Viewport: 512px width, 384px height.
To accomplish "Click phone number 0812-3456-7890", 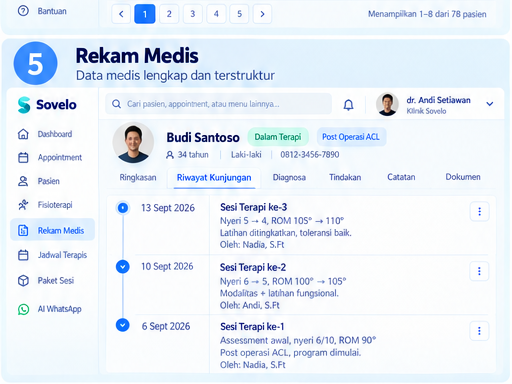I will (x=310, y=155).
